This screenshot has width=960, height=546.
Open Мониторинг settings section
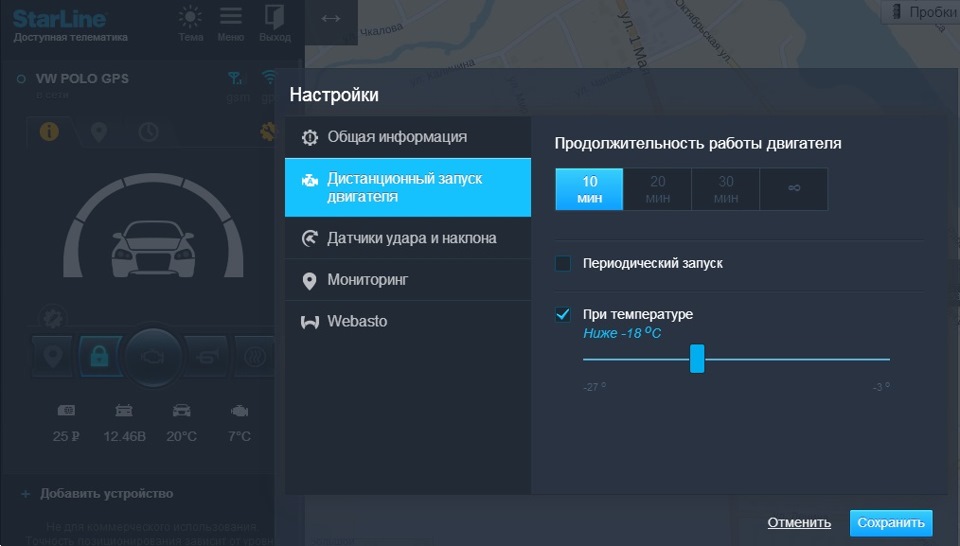408,280
